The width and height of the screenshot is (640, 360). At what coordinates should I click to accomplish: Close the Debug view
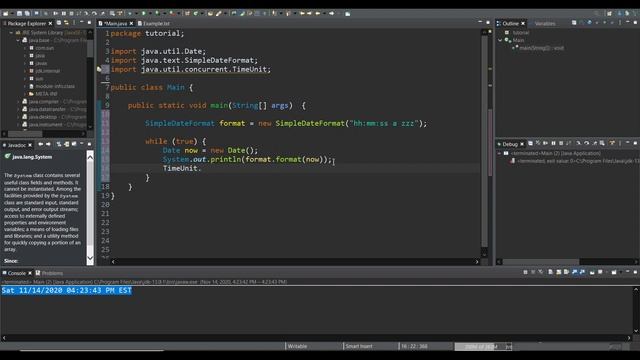tap(522, 144)
